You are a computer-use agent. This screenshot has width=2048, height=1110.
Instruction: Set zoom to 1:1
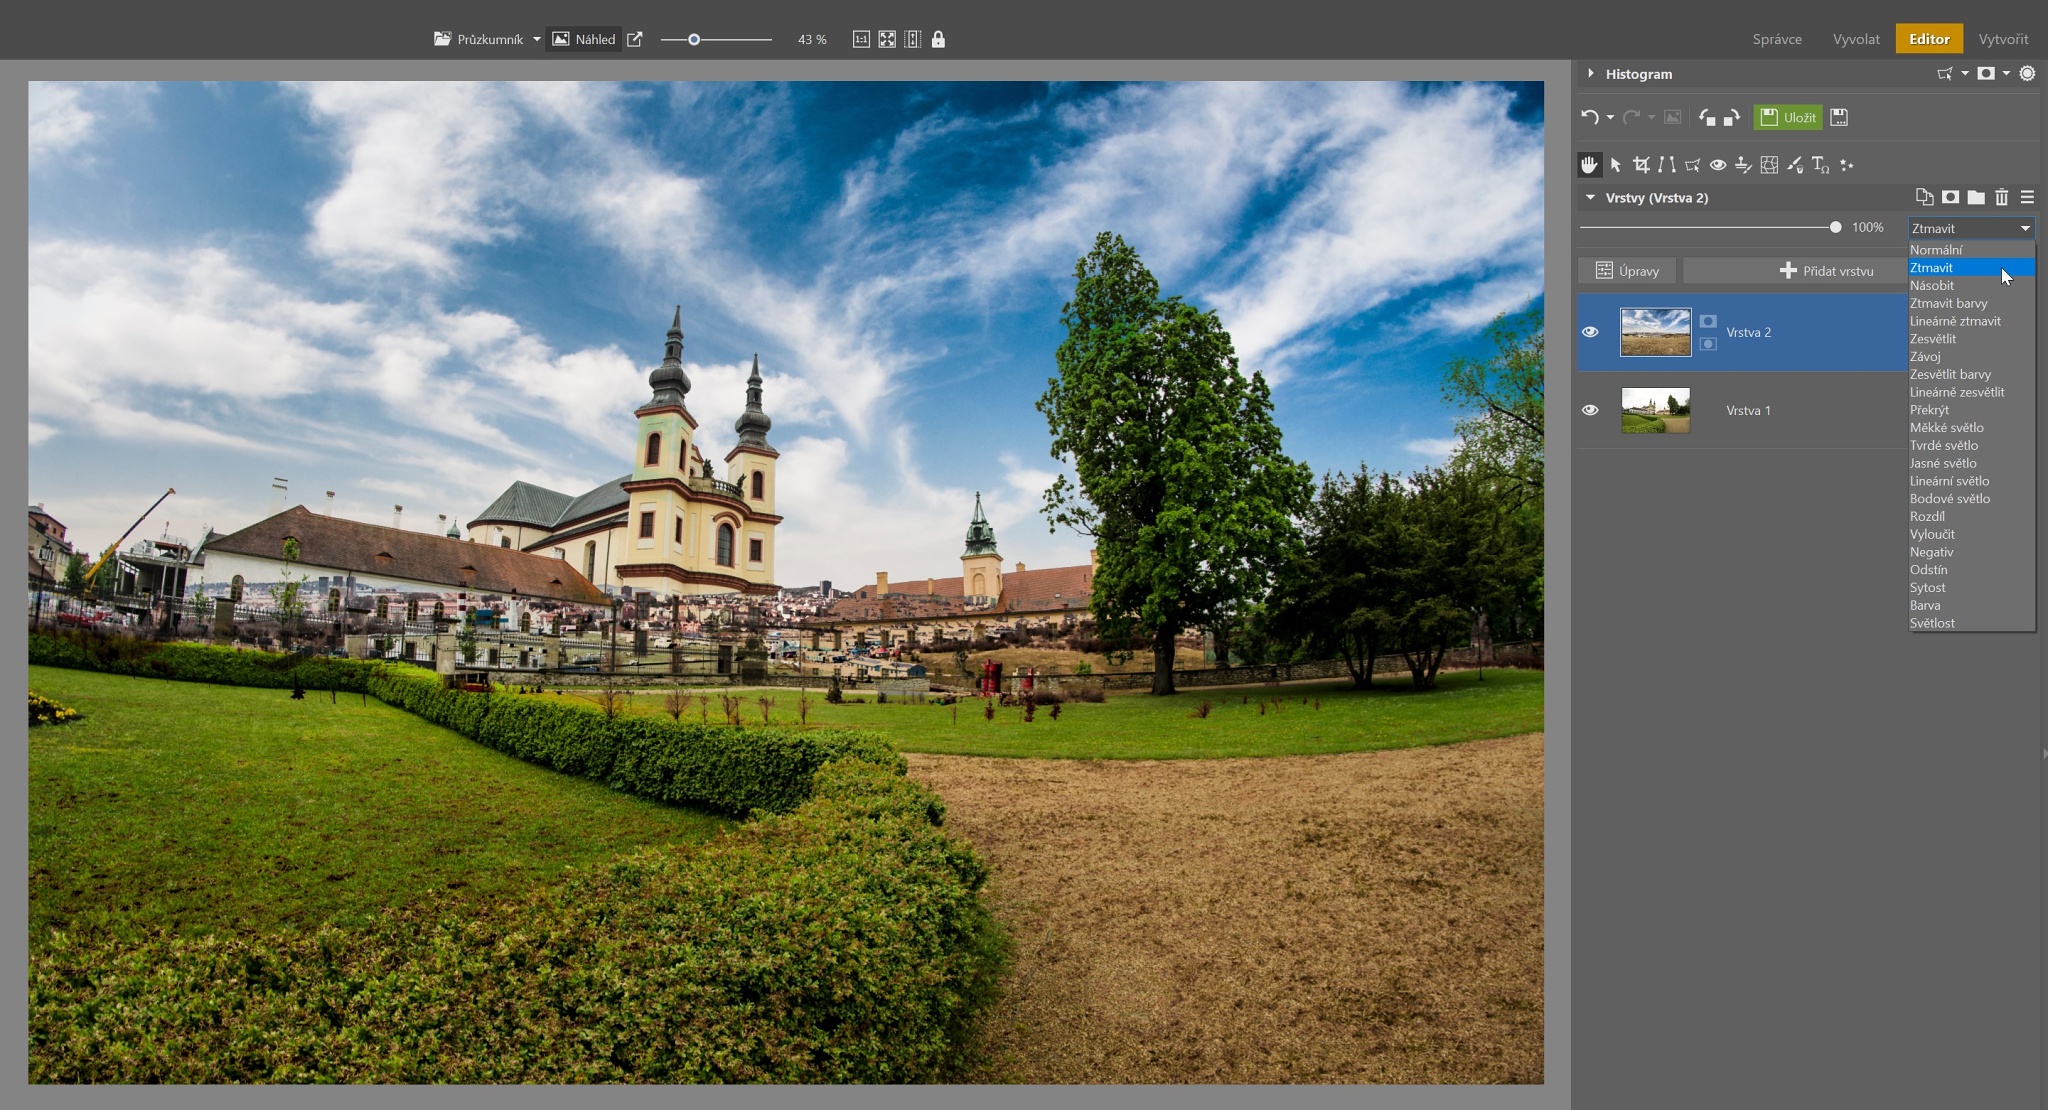[x=861, y=39]
